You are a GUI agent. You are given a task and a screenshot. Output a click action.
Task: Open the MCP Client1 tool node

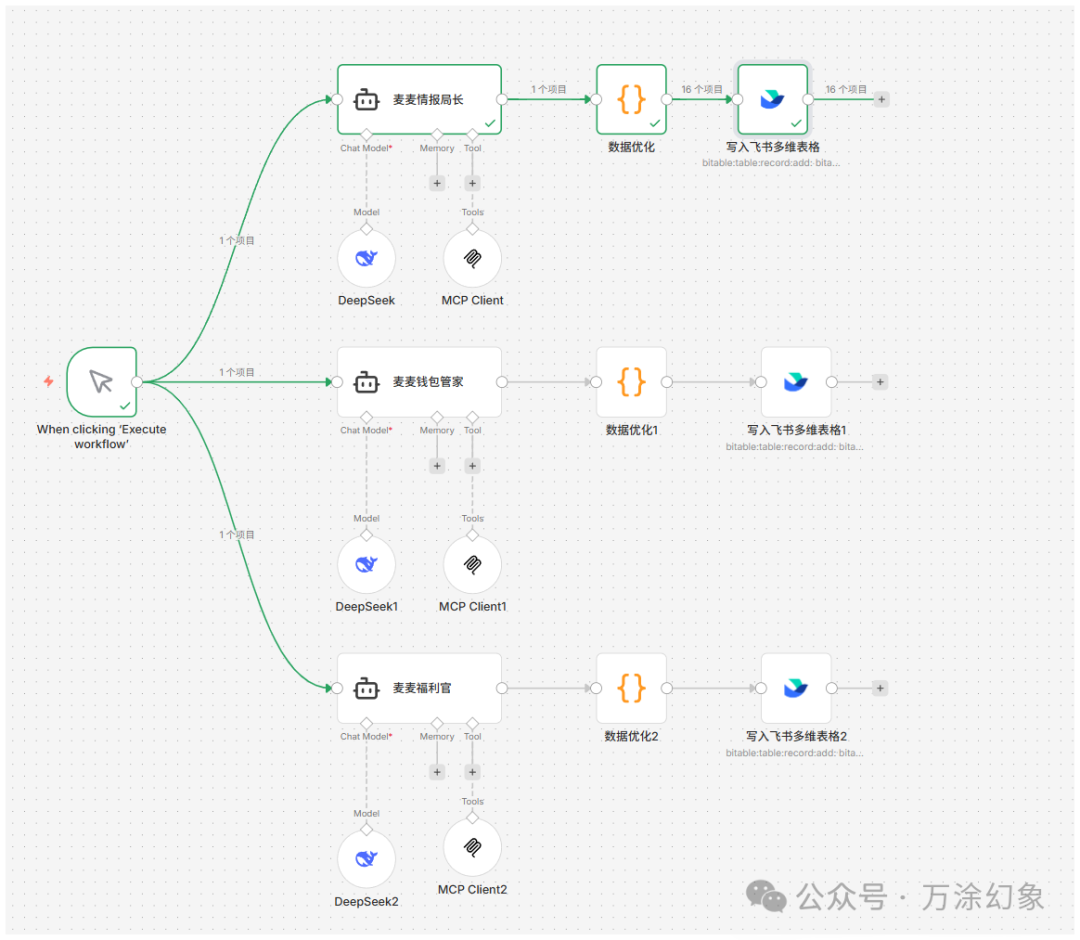coord(471,563)
